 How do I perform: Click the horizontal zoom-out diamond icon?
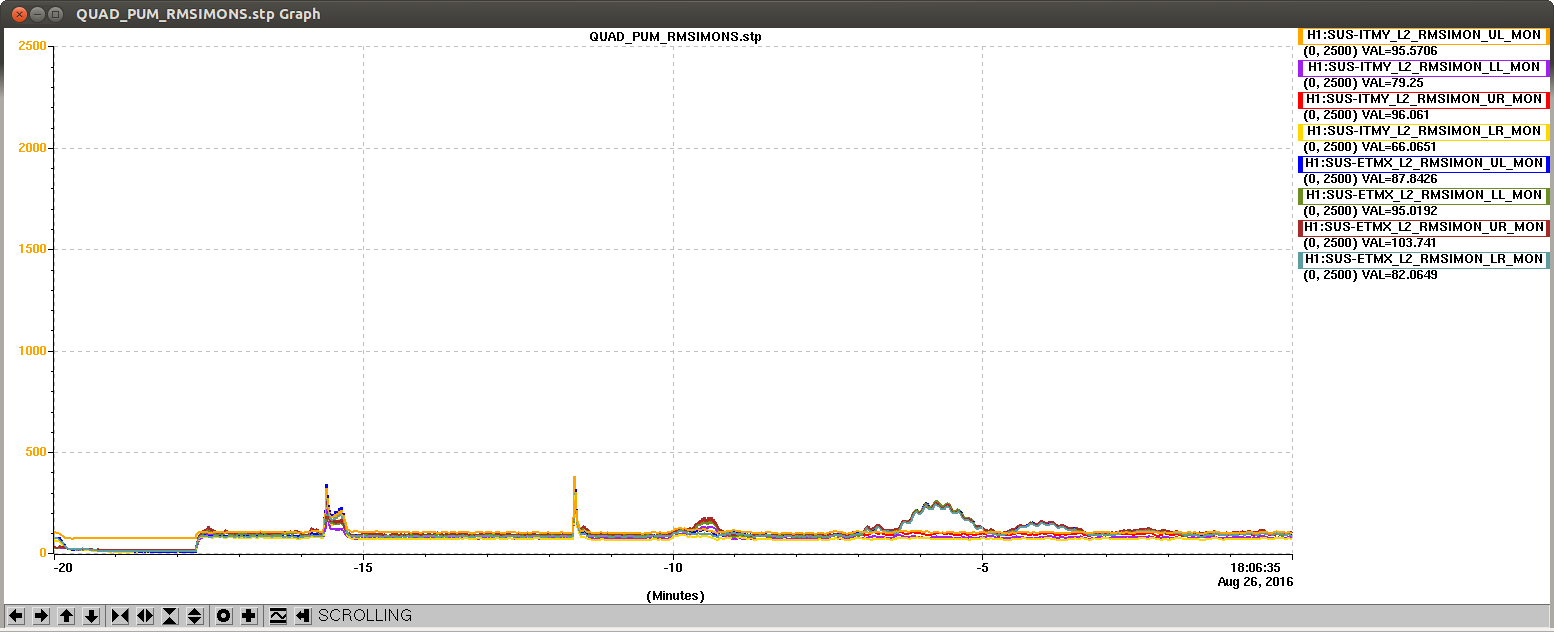(x=145, y=616)
